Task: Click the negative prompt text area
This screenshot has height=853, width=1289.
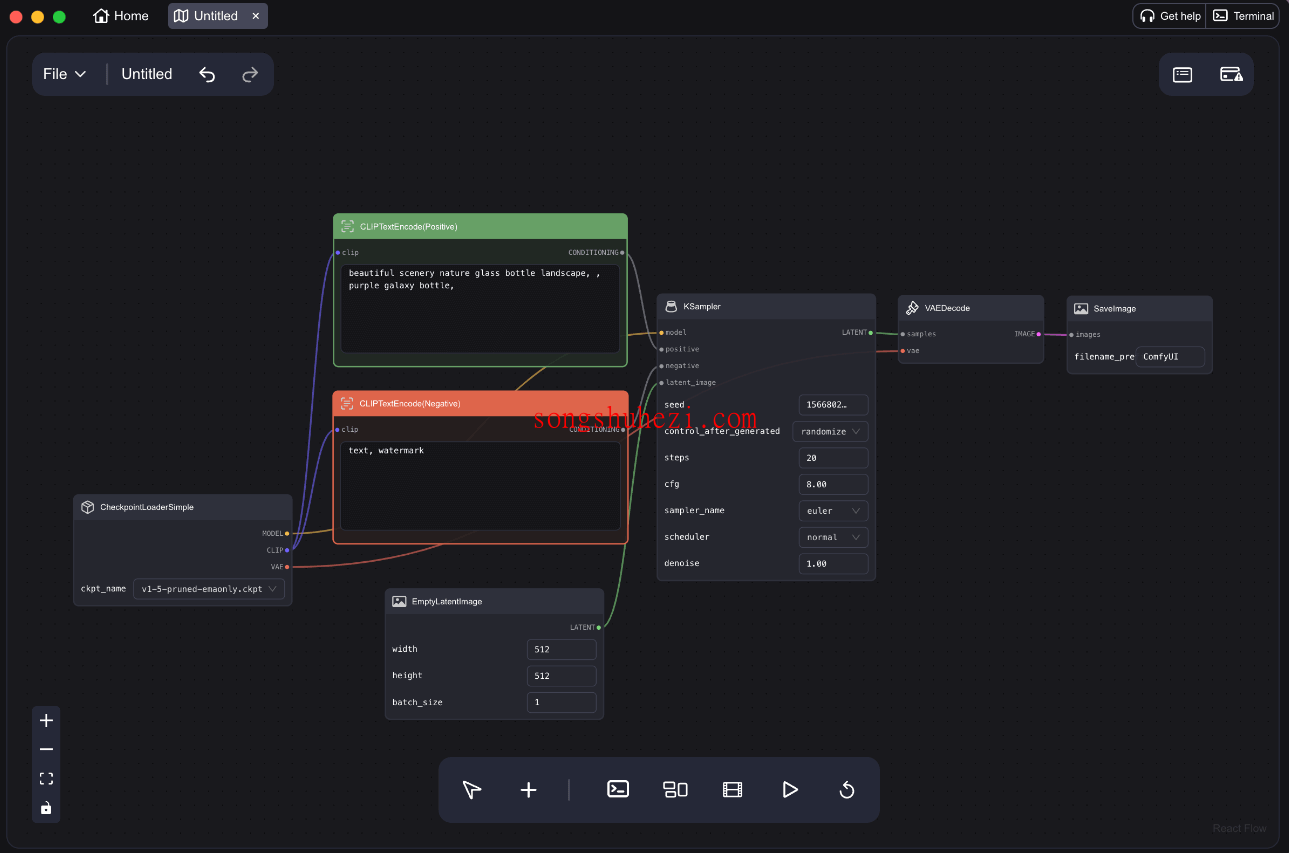Action: 480,486
